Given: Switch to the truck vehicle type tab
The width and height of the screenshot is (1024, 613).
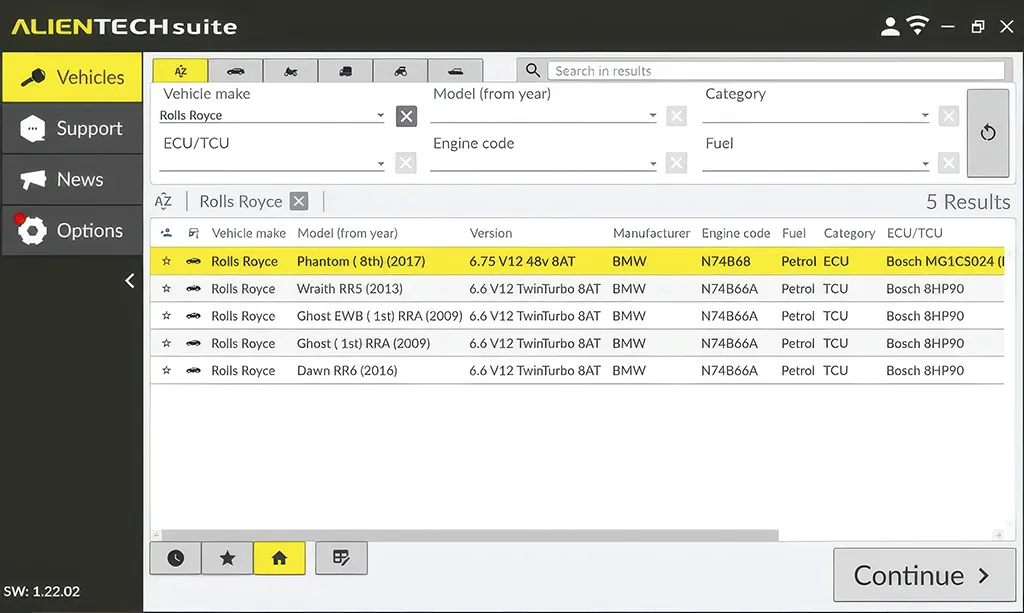Looking at the screenshot, I should click(346, 71).
